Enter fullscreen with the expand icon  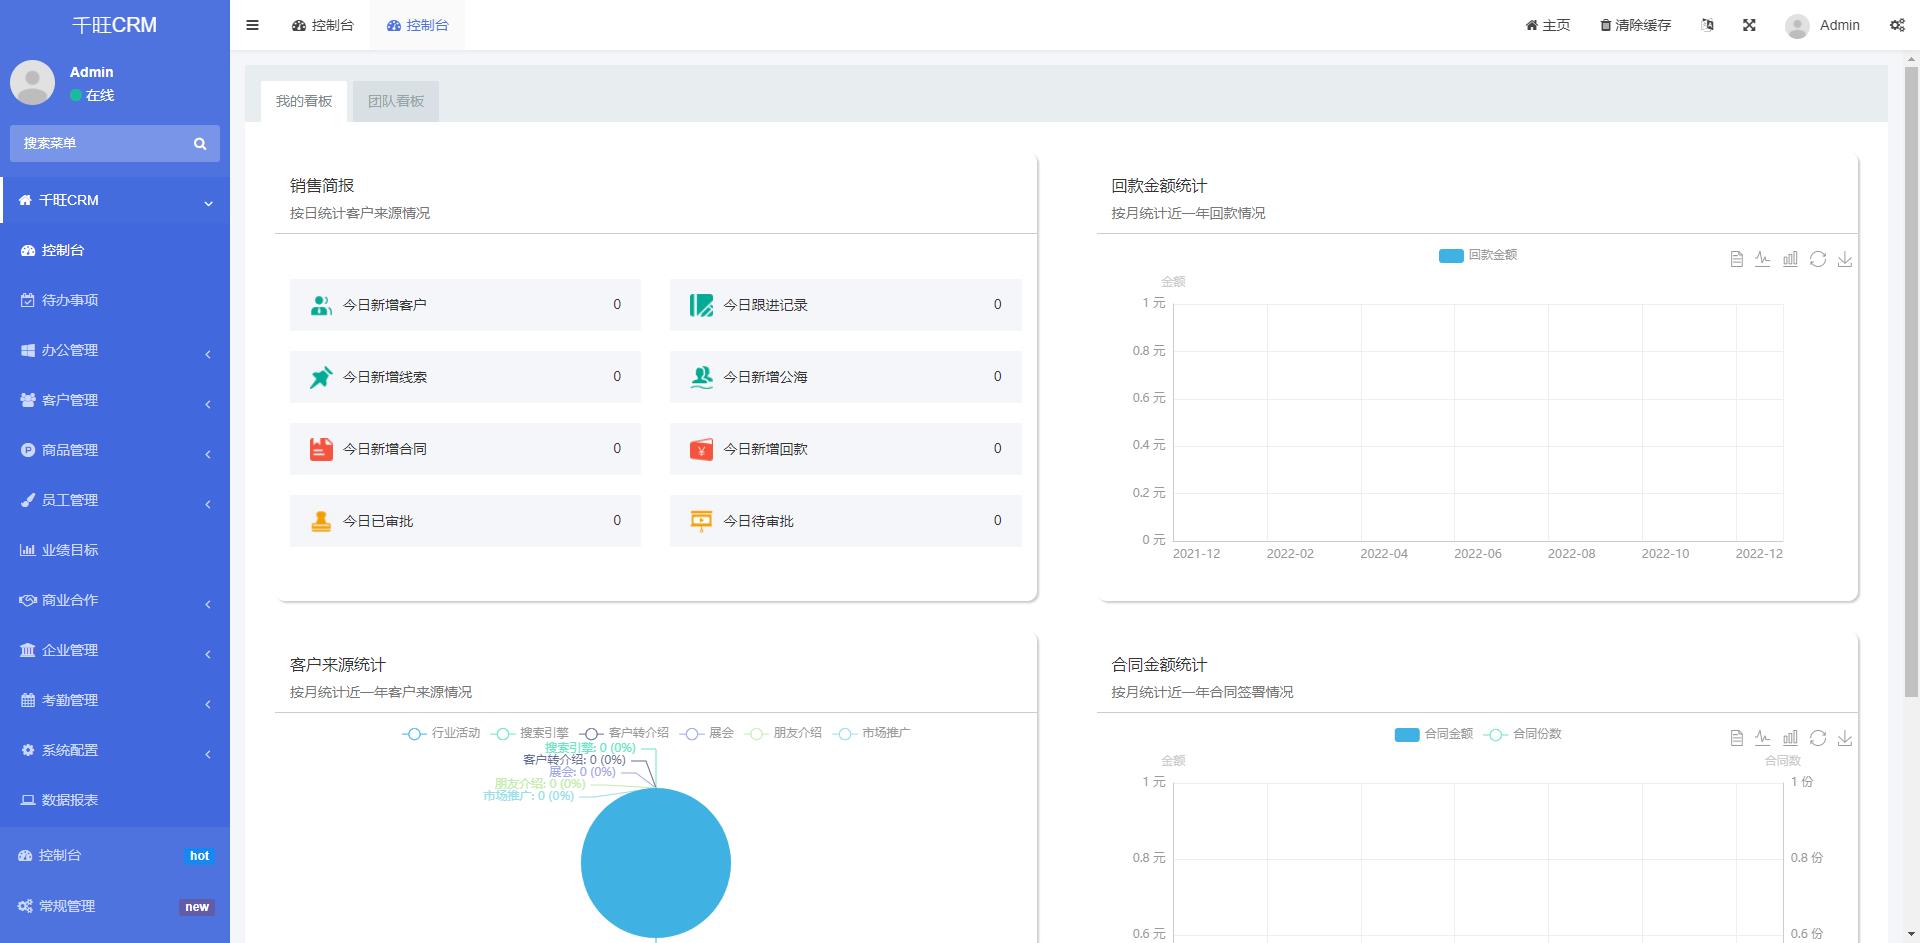(1749, 25)
